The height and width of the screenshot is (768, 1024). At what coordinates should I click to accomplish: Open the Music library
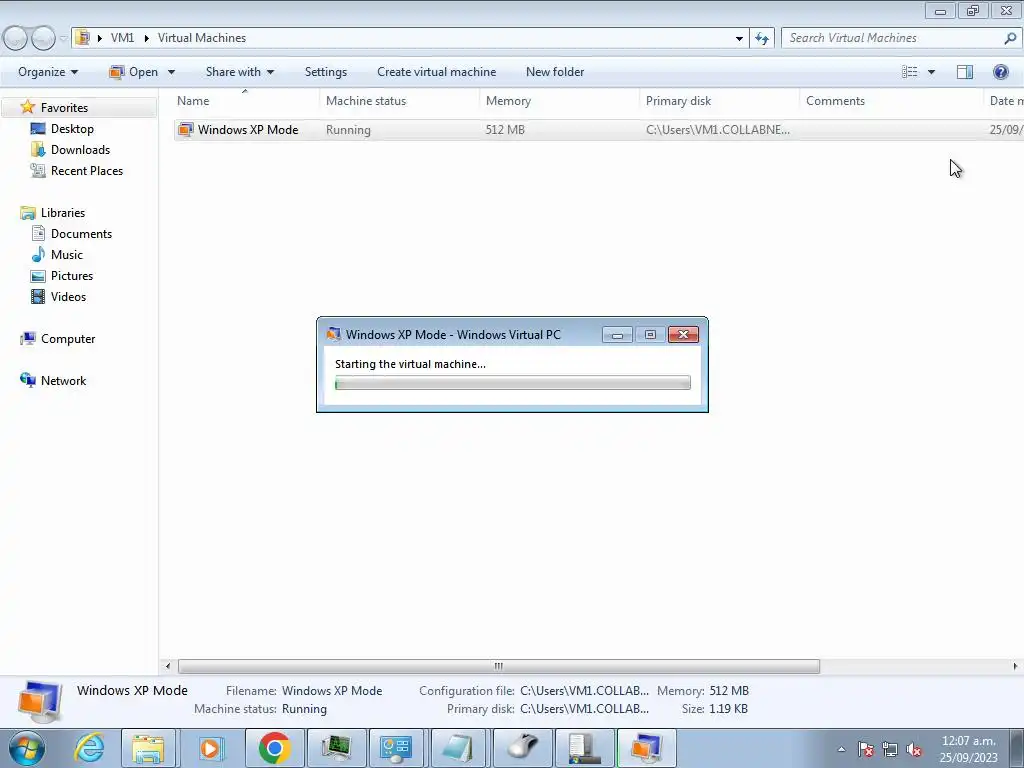(x=67, y=255)
